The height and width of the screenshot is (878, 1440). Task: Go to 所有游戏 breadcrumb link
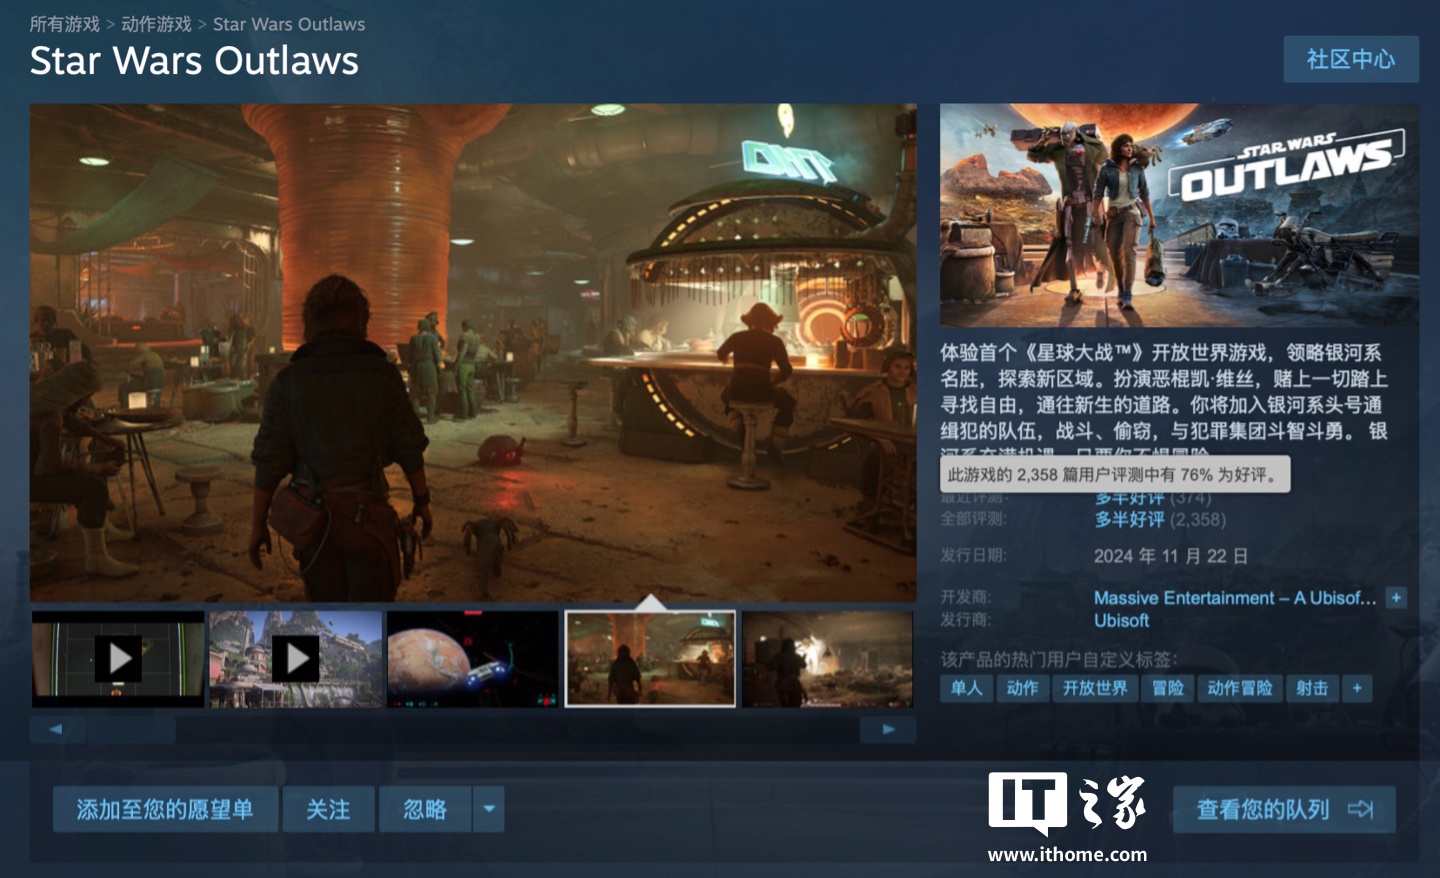(65, 24)
